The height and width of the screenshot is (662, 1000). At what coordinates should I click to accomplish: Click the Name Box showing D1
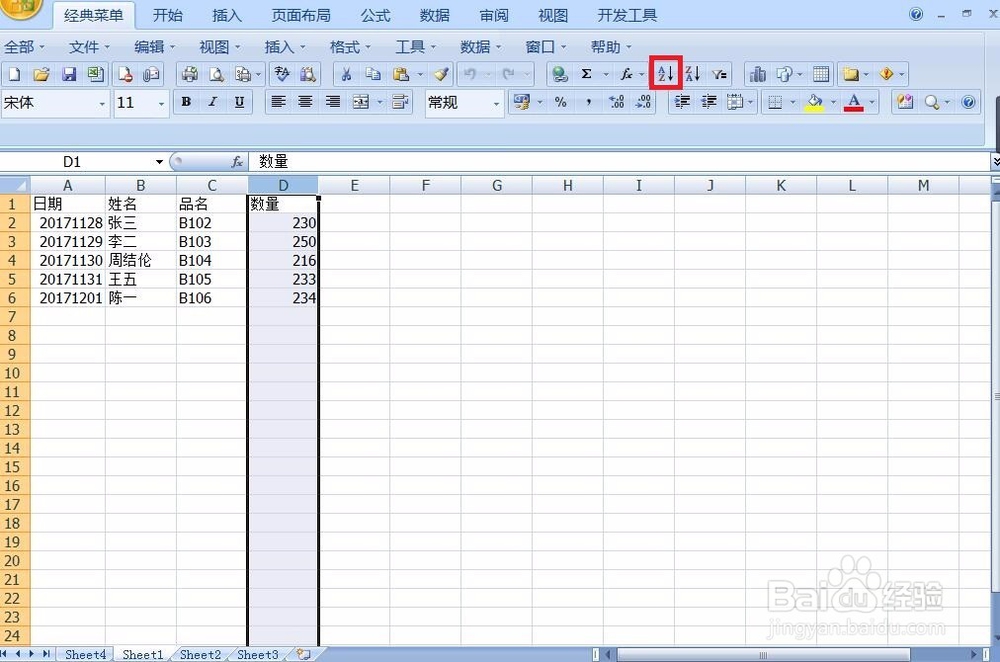pos(71,162)
